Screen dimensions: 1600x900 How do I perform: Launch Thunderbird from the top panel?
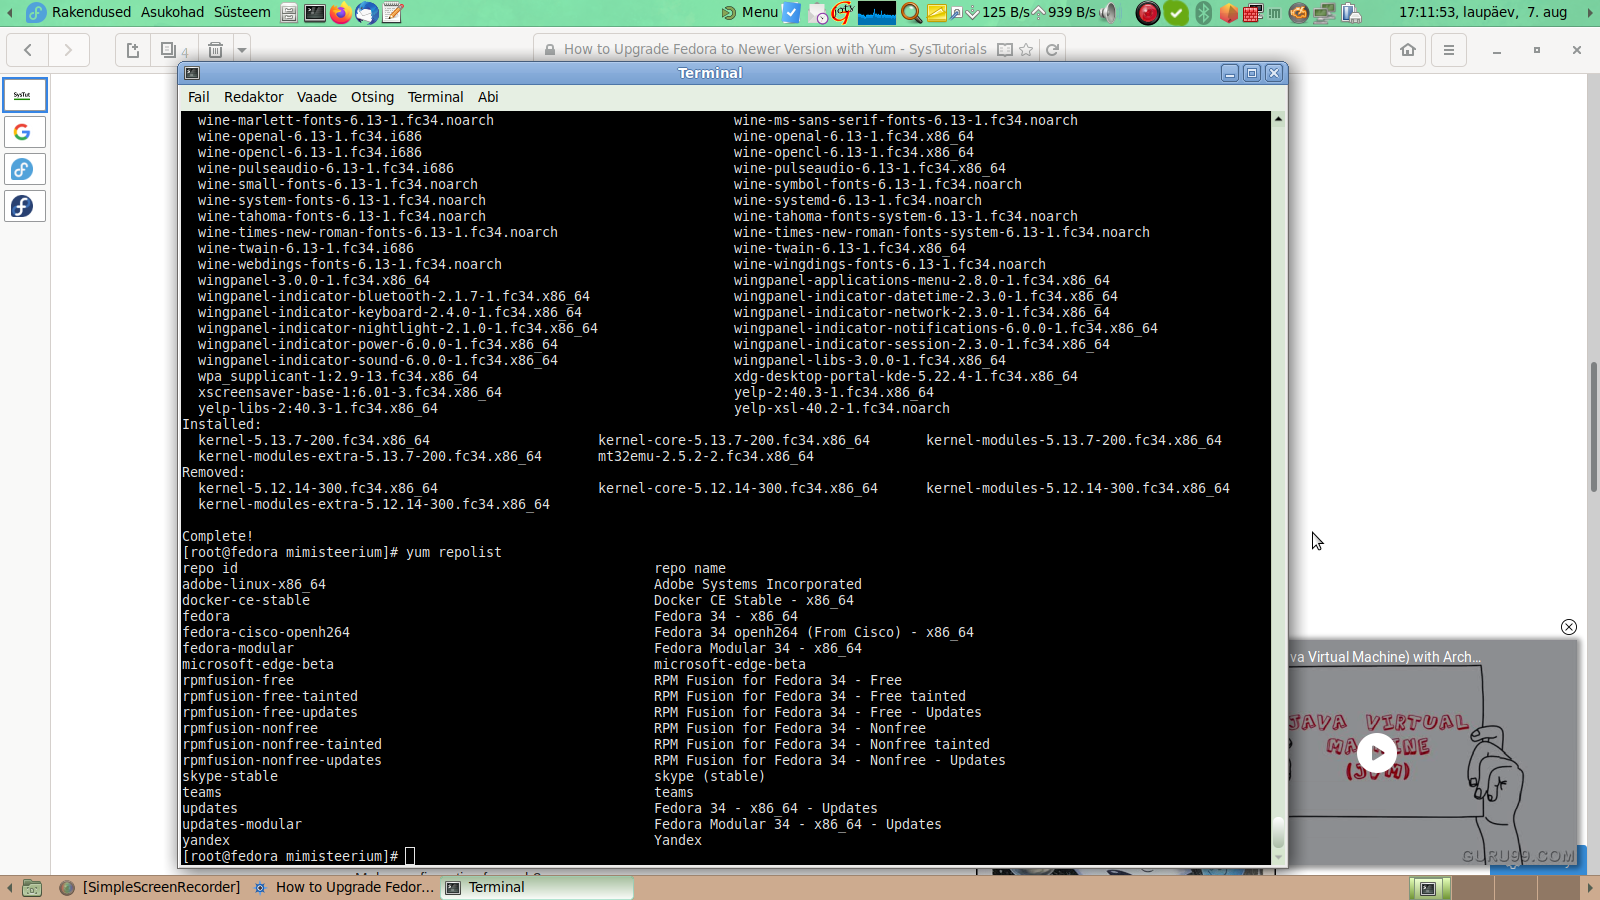[x=367, y=13]
